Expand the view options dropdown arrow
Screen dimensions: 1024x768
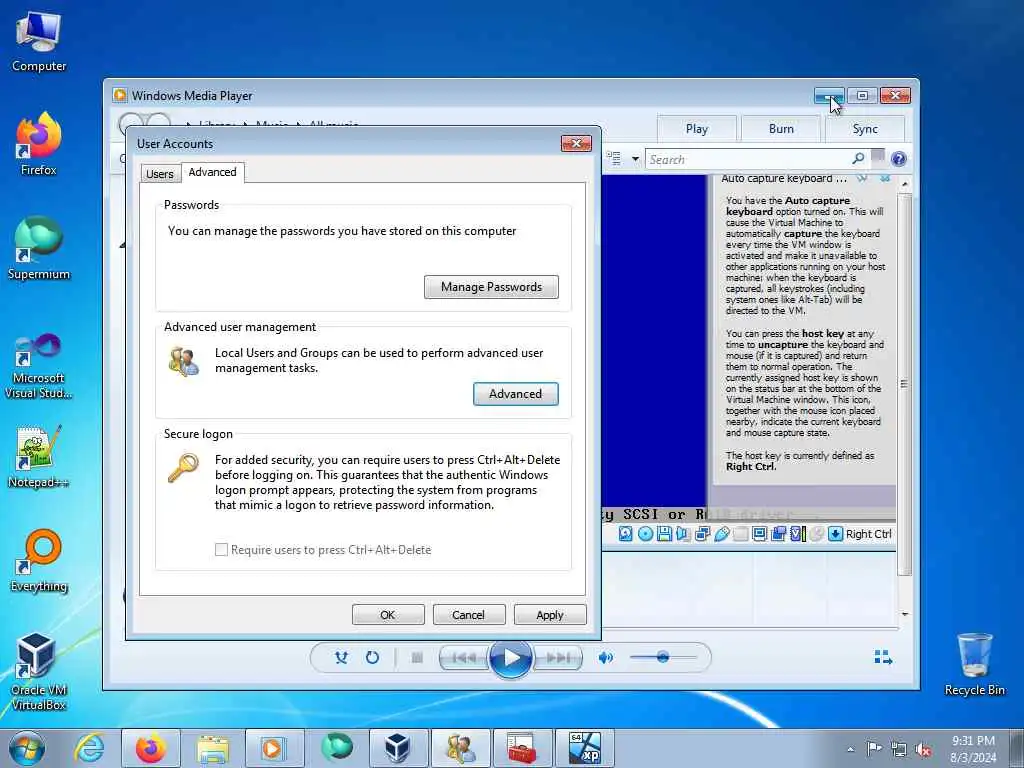635,159
